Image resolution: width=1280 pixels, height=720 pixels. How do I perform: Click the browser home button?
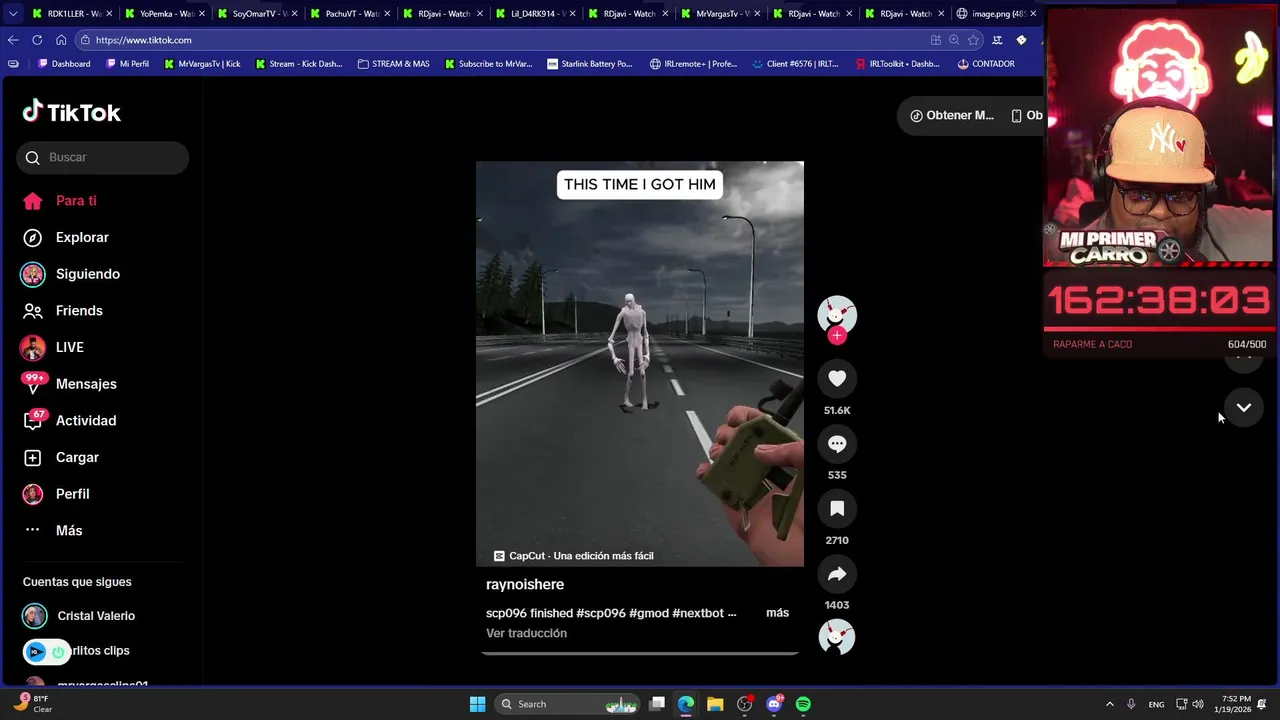61,40
